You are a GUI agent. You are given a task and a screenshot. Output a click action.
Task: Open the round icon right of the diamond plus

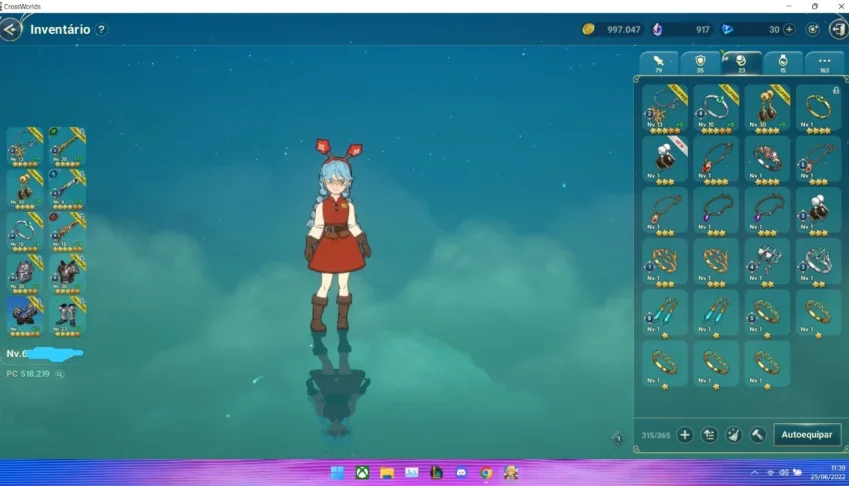813,29
